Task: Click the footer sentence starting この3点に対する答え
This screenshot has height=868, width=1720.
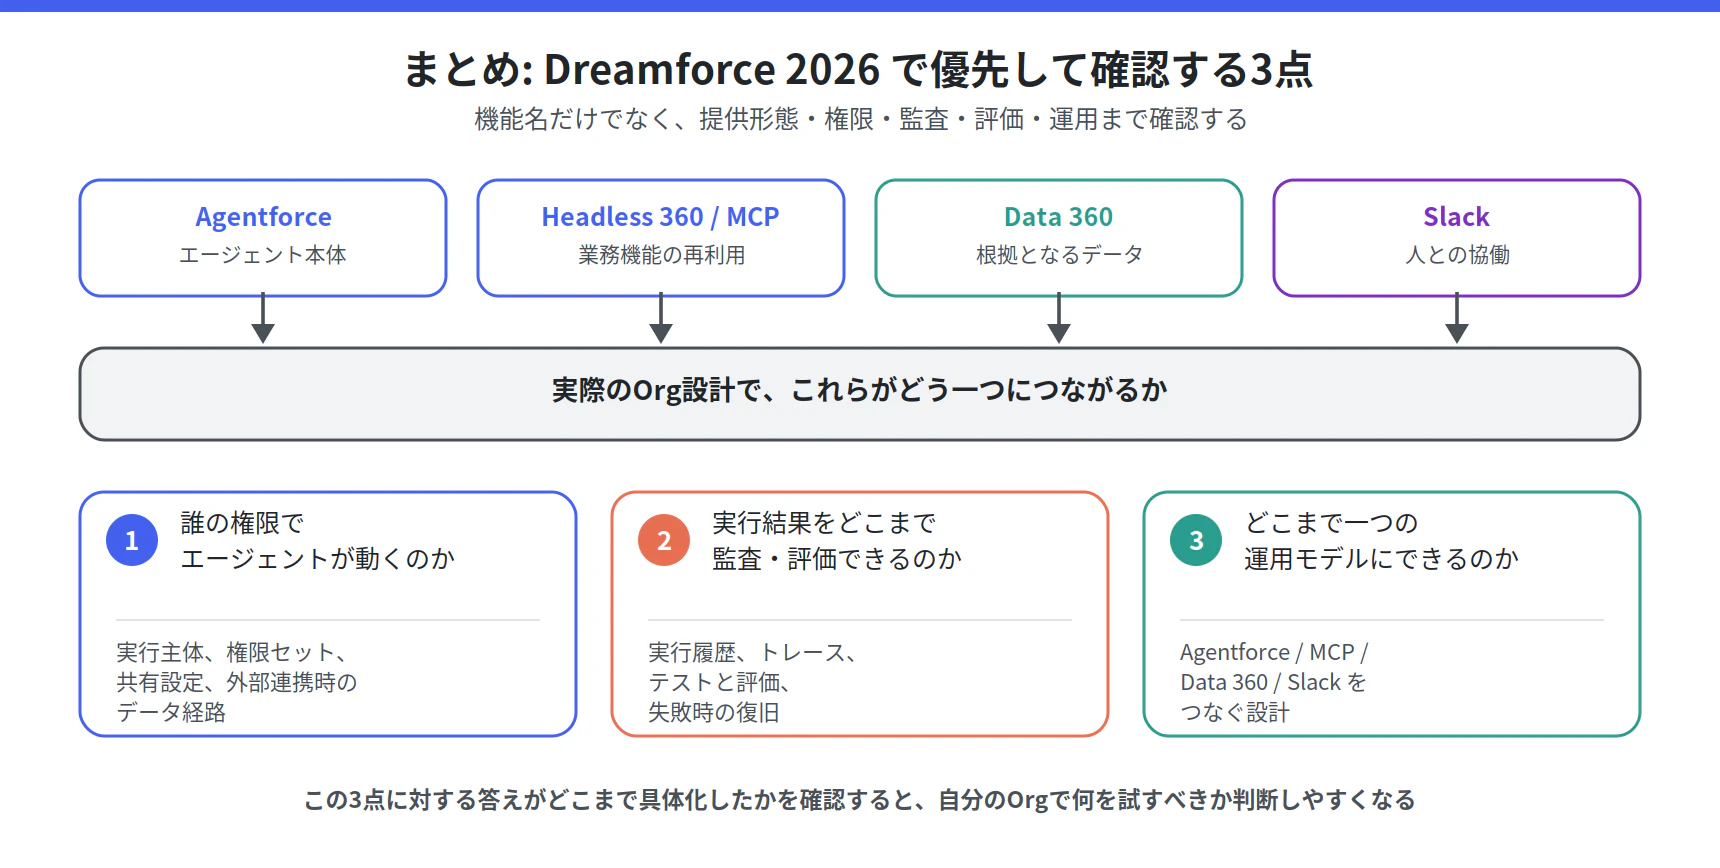Action: [x=860, y=800]
